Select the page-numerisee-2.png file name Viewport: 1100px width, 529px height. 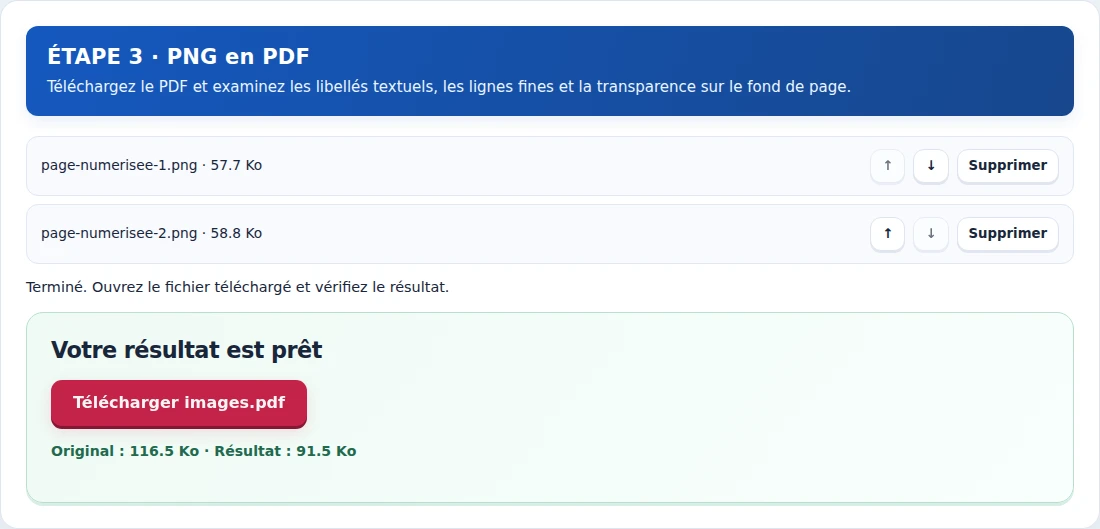tap(119, 234)
